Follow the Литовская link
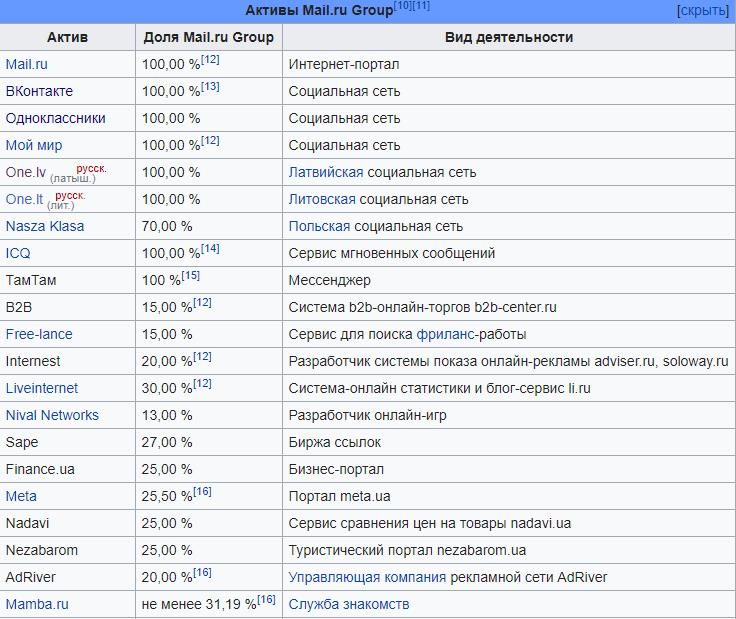The image size is (736, 619). (x=322, y=199)
